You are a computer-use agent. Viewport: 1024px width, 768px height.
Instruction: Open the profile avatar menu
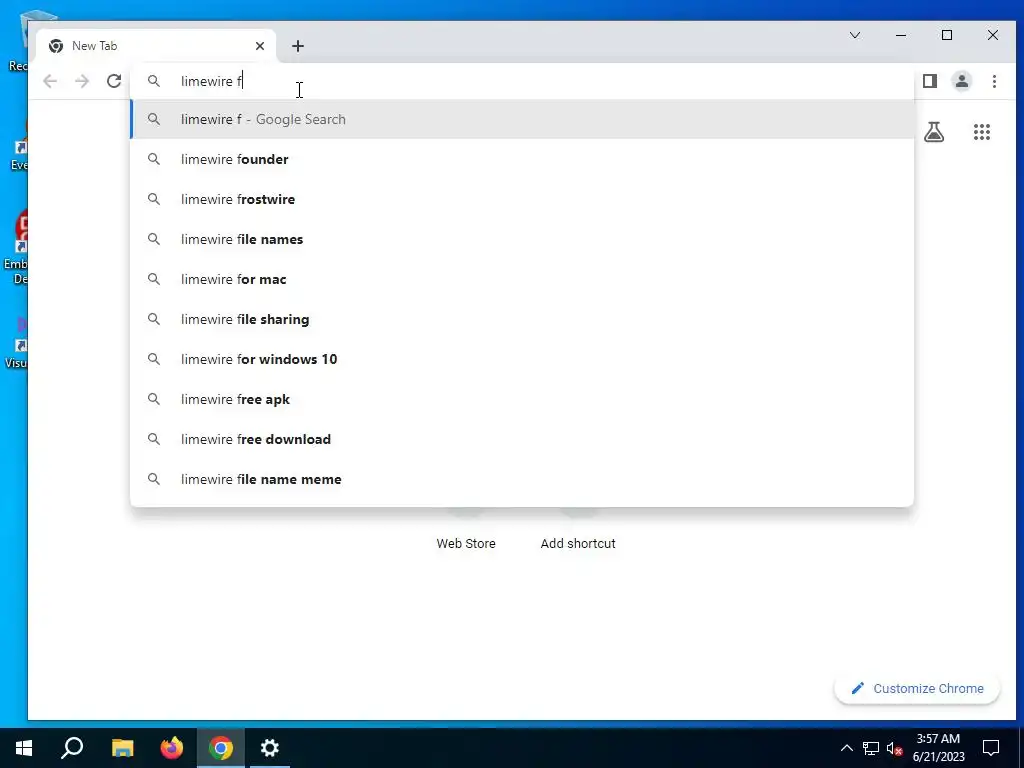[x=962, y=81]
